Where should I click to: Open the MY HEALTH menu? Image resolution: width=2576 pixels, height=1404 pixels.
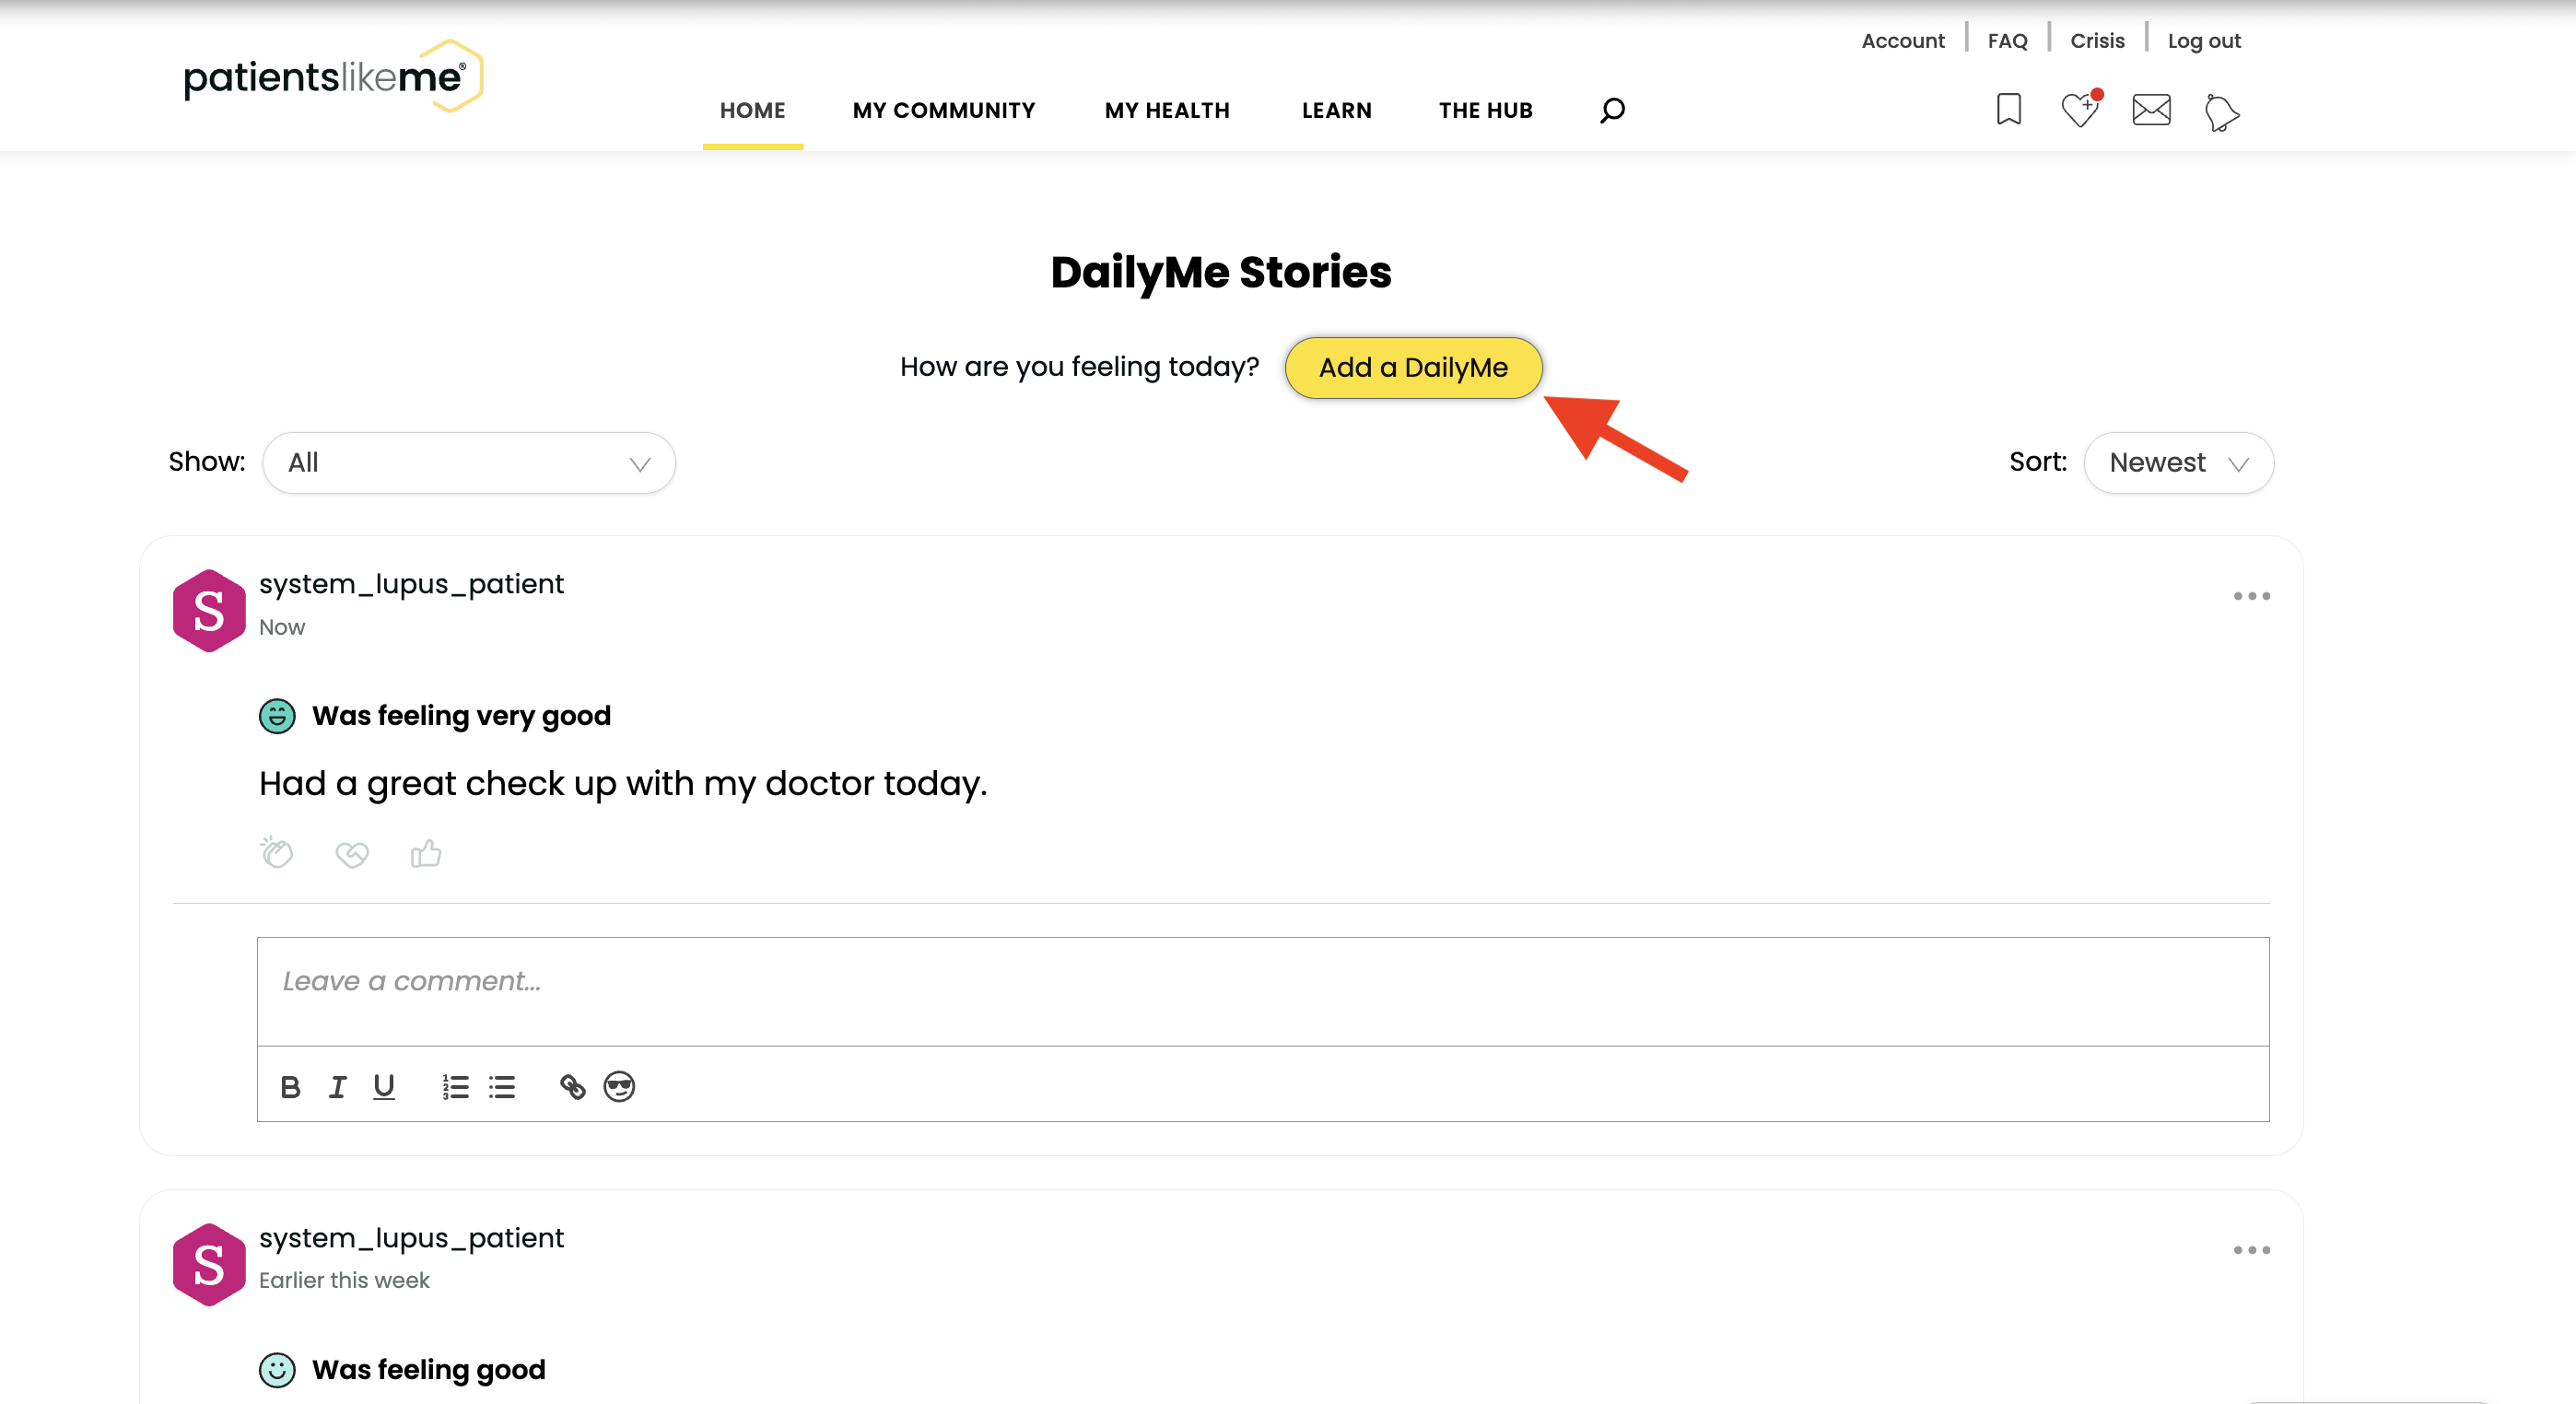coord(1167,110)
